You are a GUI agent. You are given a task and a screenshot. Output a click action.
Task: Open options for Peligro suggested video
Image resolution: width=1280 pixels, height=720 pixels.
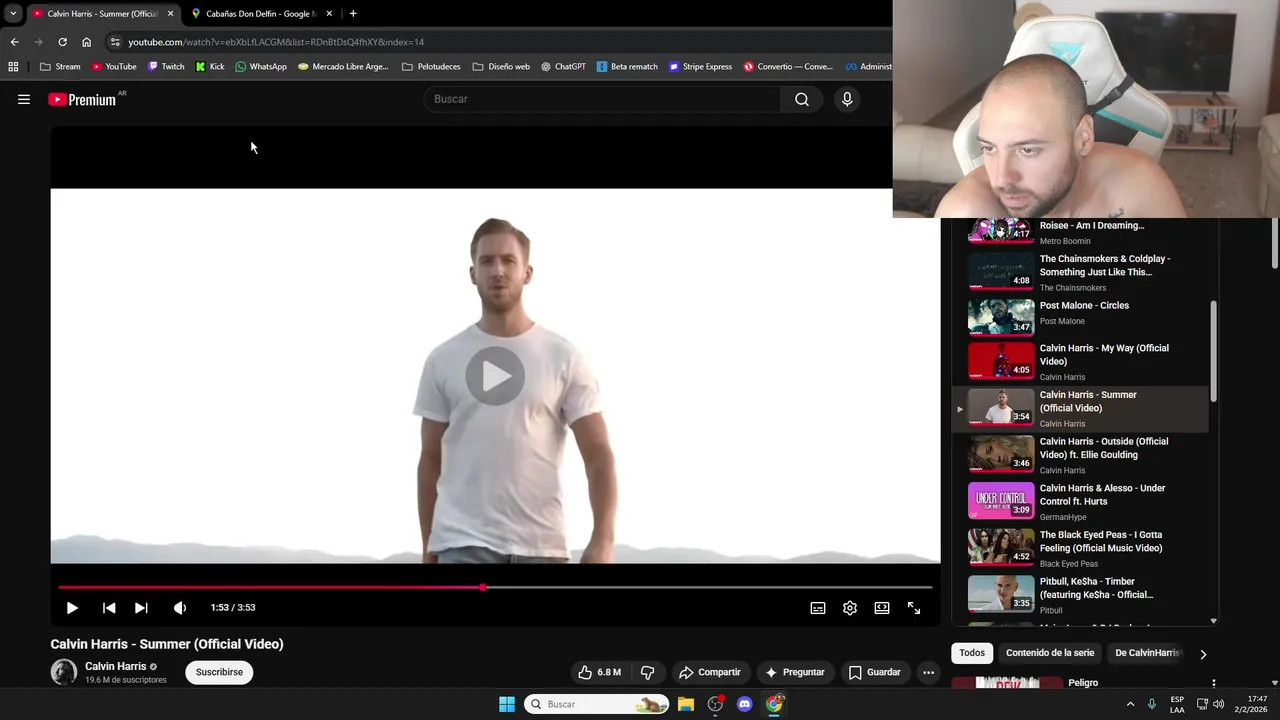tap(1213, 684)
